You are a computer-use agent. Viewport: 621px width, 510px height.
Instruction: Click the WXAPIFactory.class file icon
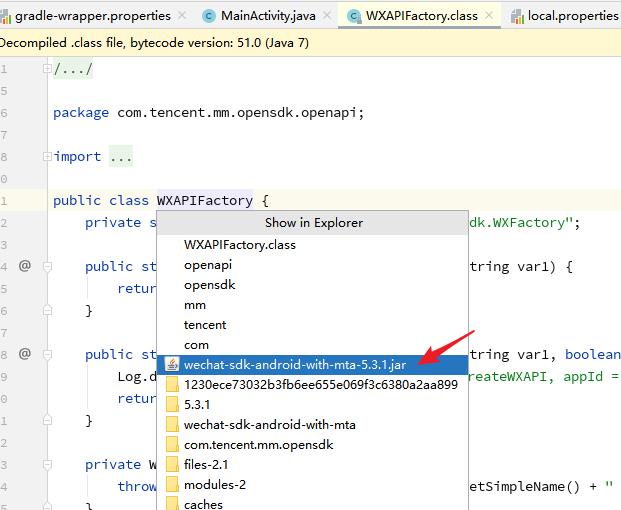pos(354,16)
